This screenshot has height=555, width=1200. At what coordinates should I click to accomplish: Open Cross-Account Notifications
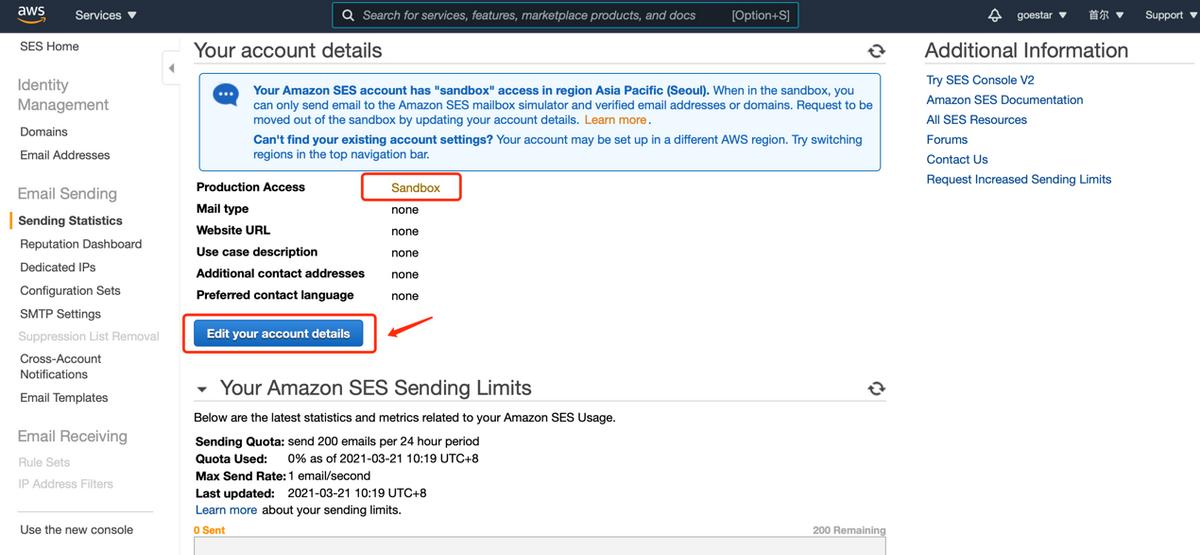tap(61, 366)
